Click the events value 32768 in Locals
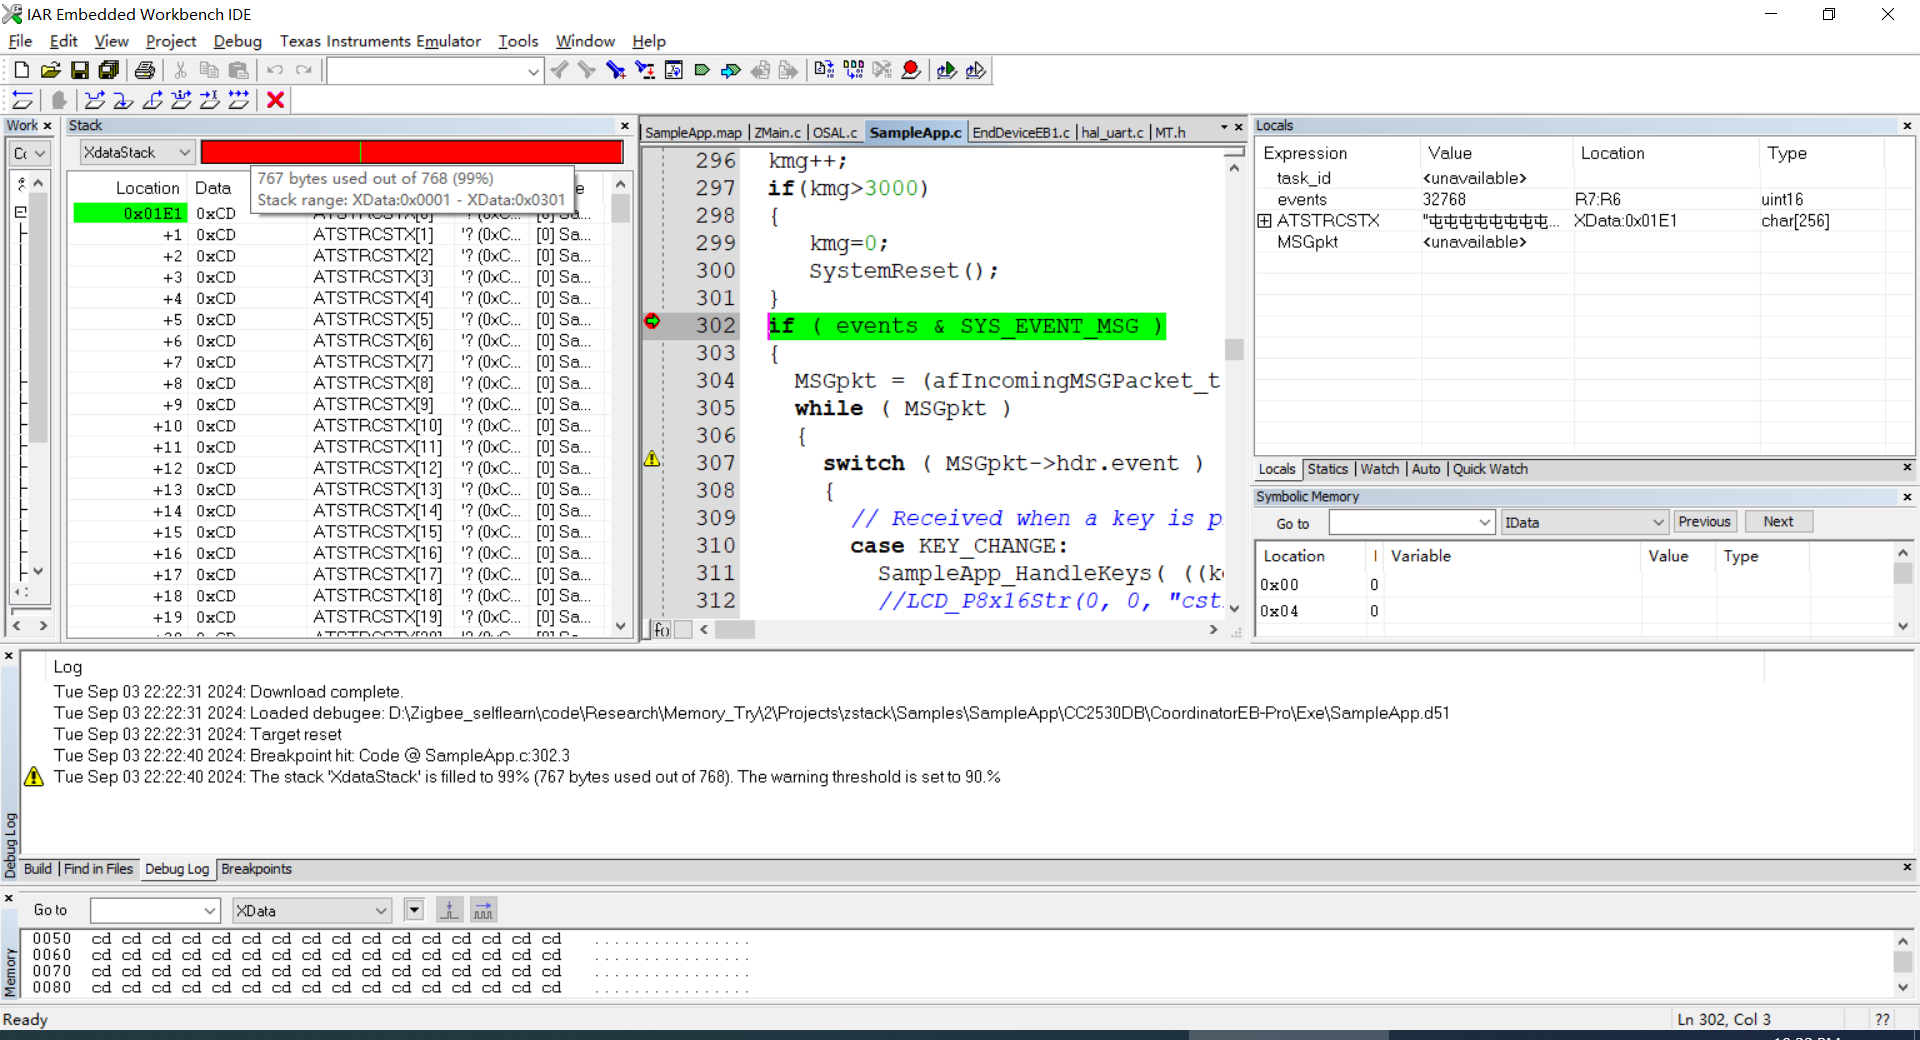 click(1444, 199)
